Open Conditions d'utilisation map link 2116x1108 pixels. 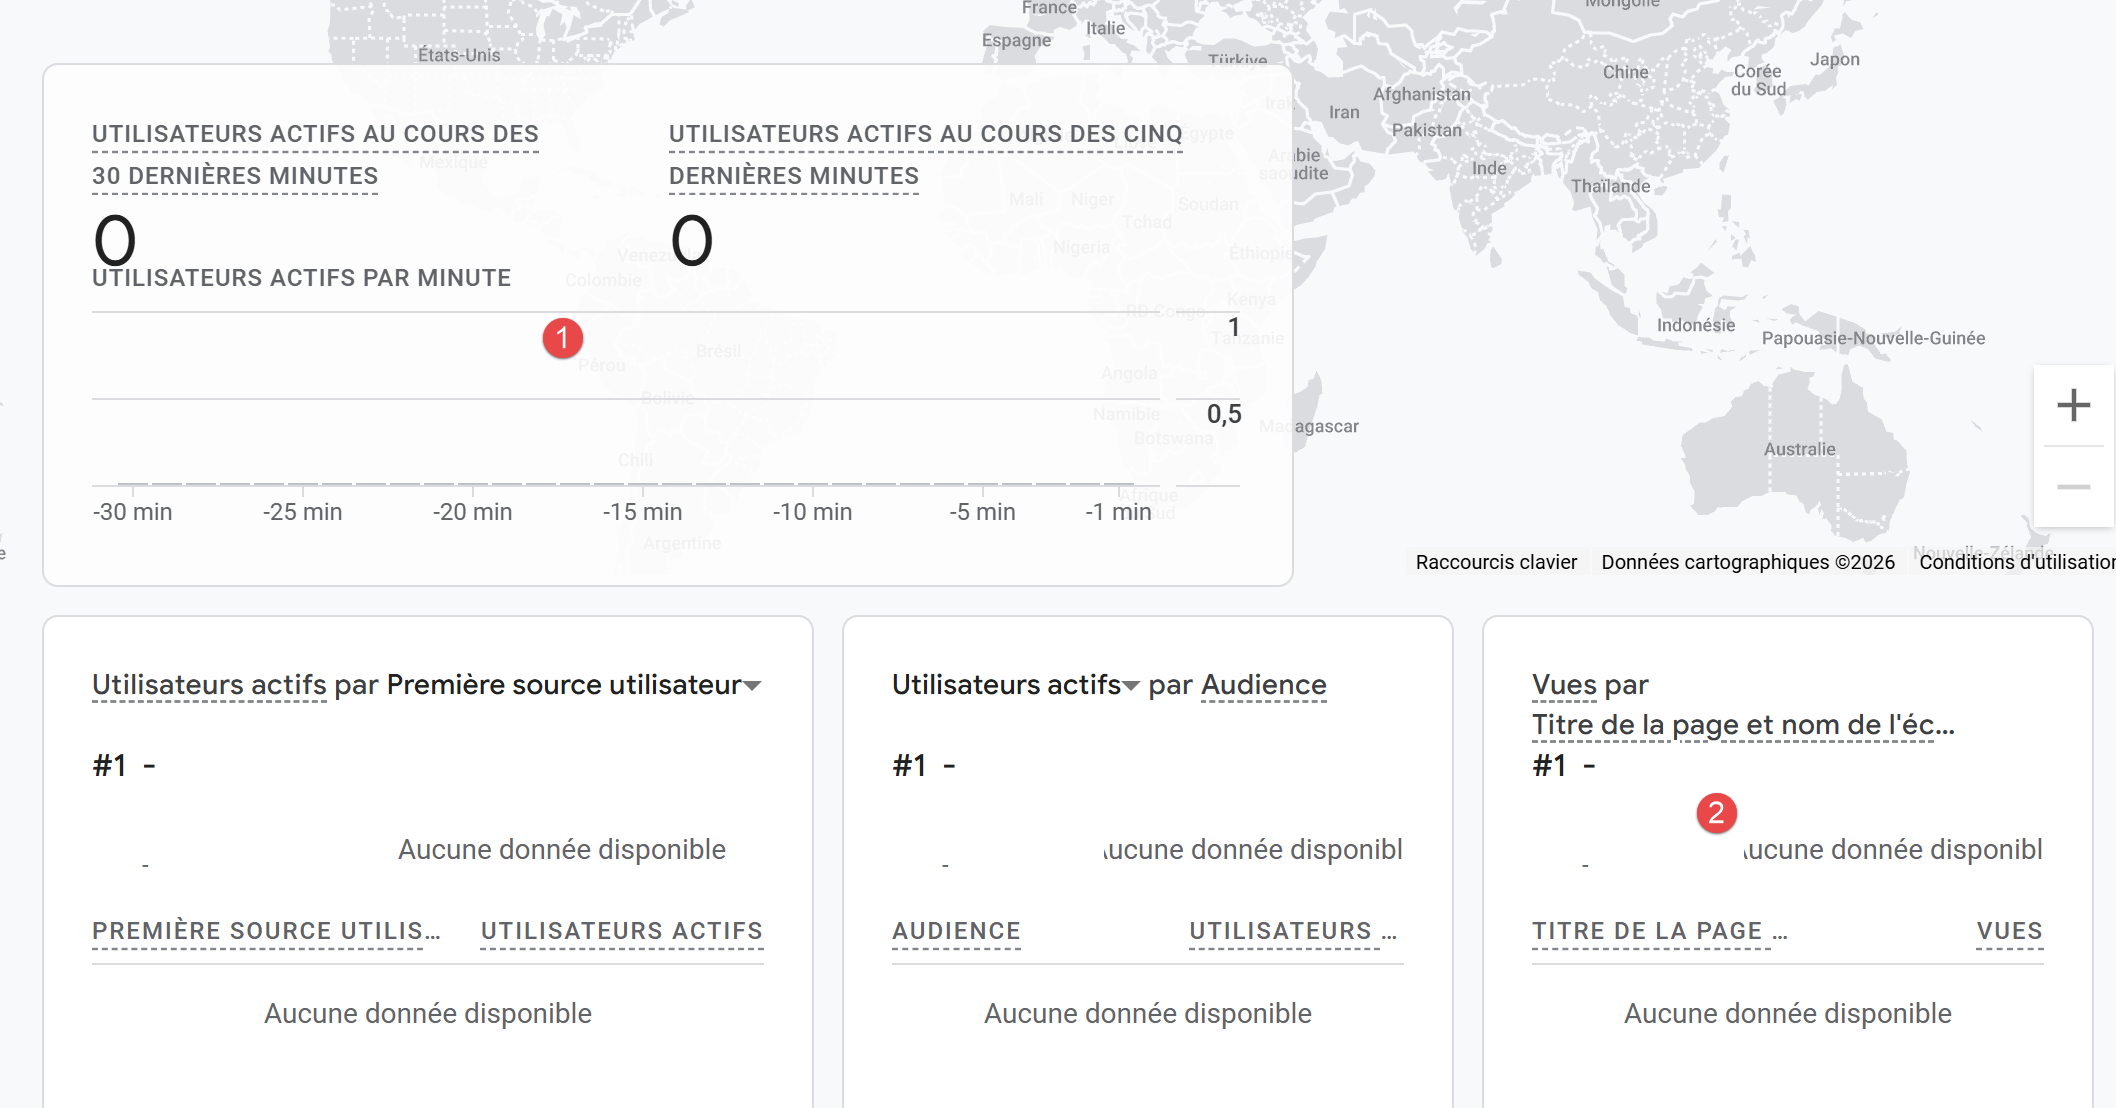pos(2015,562)
